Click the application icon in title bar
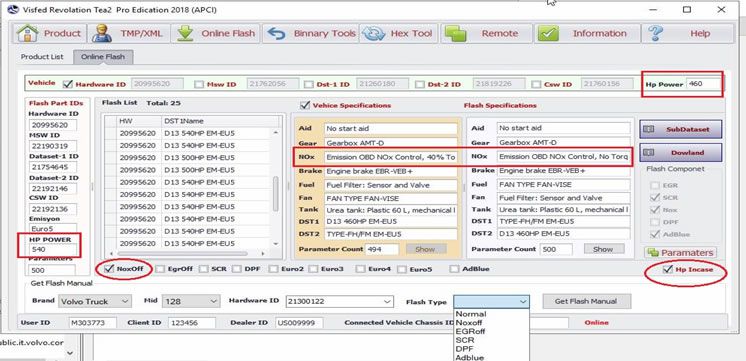This screenshot has width=746, height=361. [x=14, y=10]
